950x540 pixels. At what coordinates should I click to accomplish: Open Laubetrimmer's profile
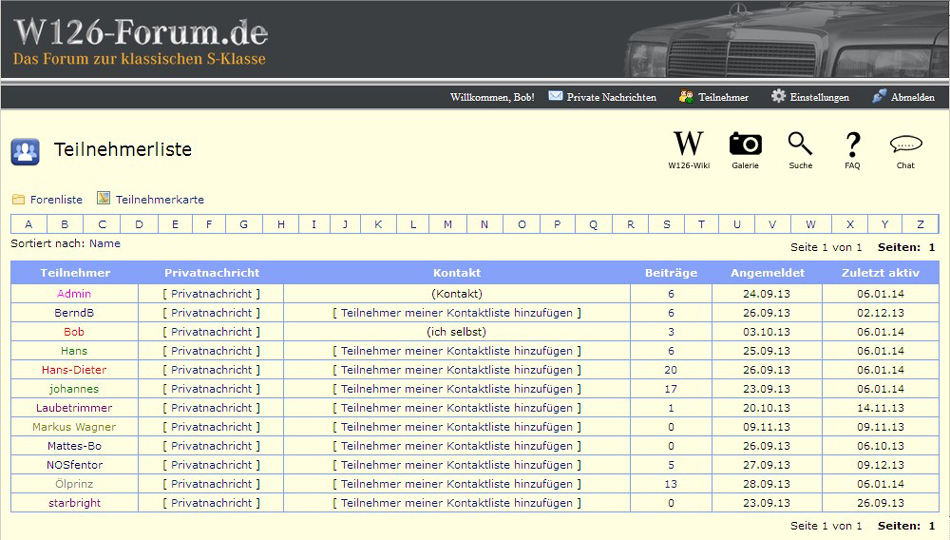74,408
